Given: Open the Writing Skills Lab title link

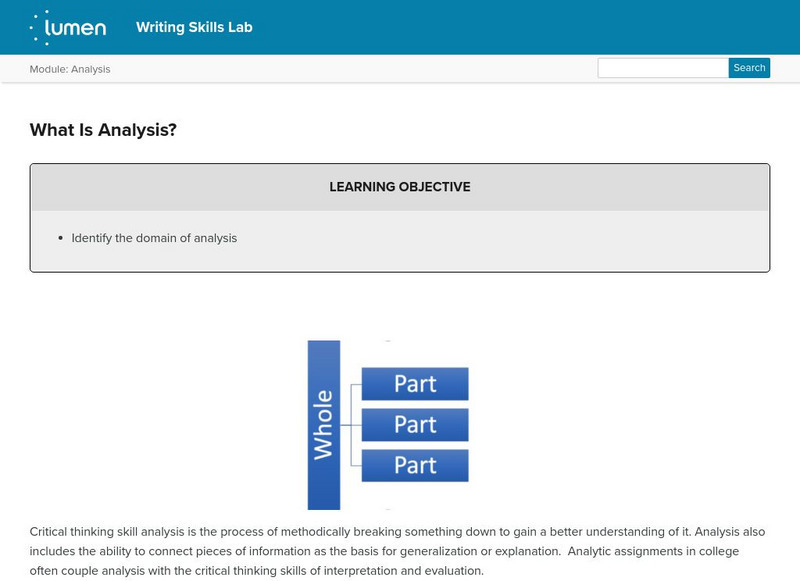Looking at the screenshot, I should [194, 27].
